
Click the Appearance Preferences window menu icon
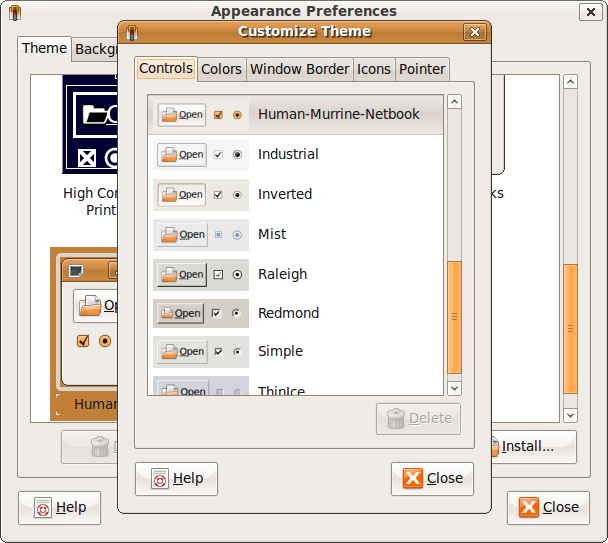(x=15, y=12)
